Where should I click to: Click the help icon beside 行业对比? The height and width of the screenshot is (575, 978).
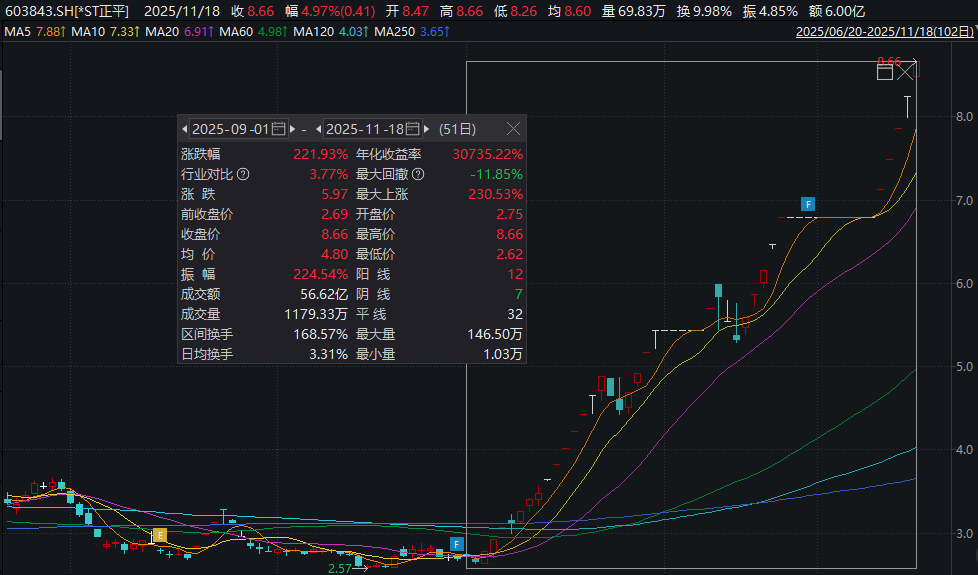click(x=243, y=175)
